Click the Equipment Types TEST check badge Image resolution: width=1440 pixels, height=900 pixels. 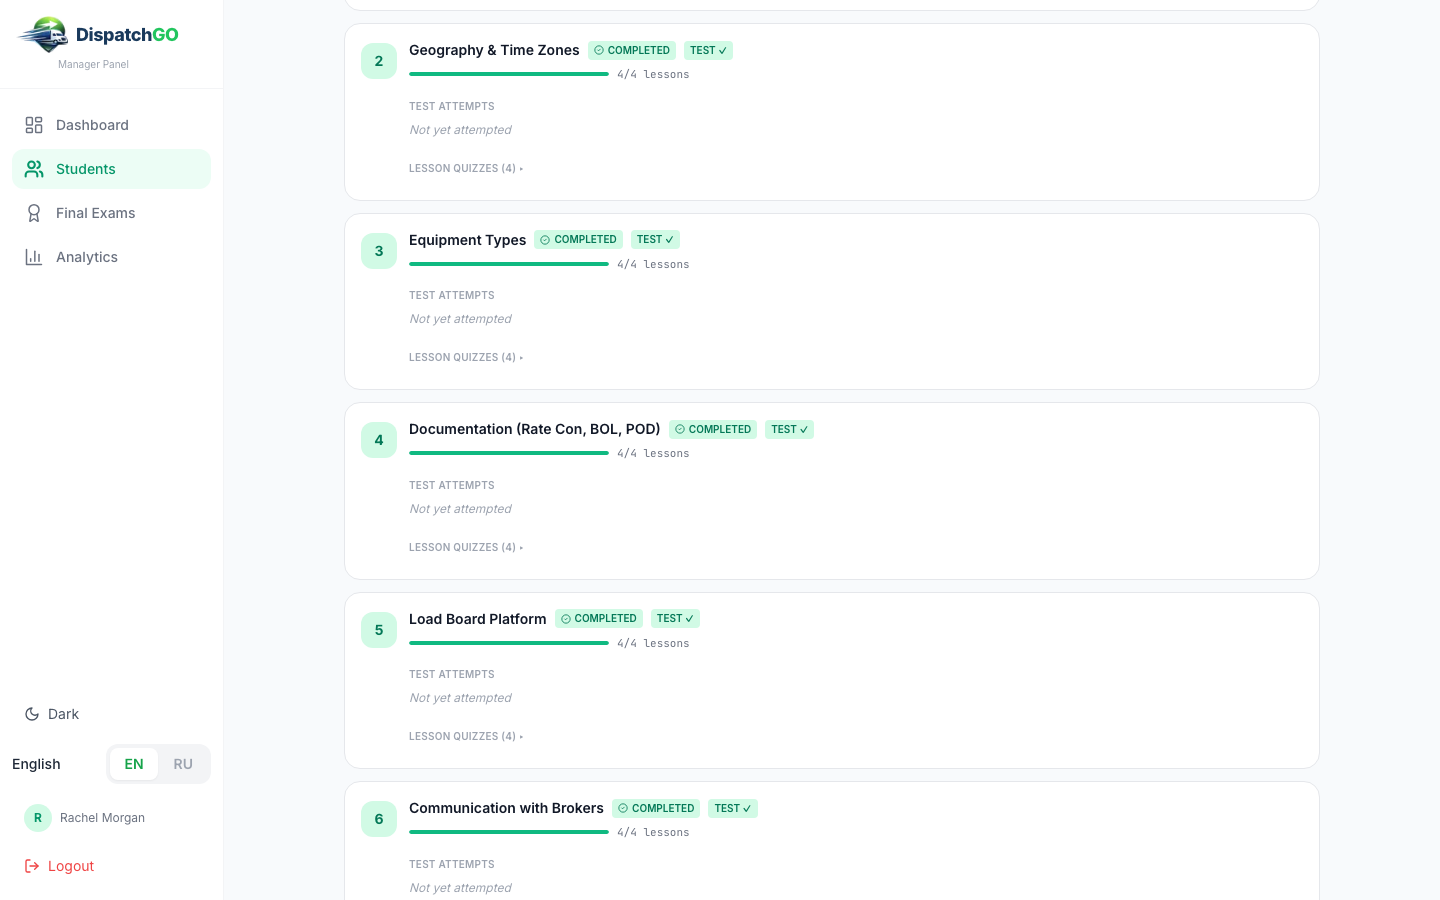point(655,240)
